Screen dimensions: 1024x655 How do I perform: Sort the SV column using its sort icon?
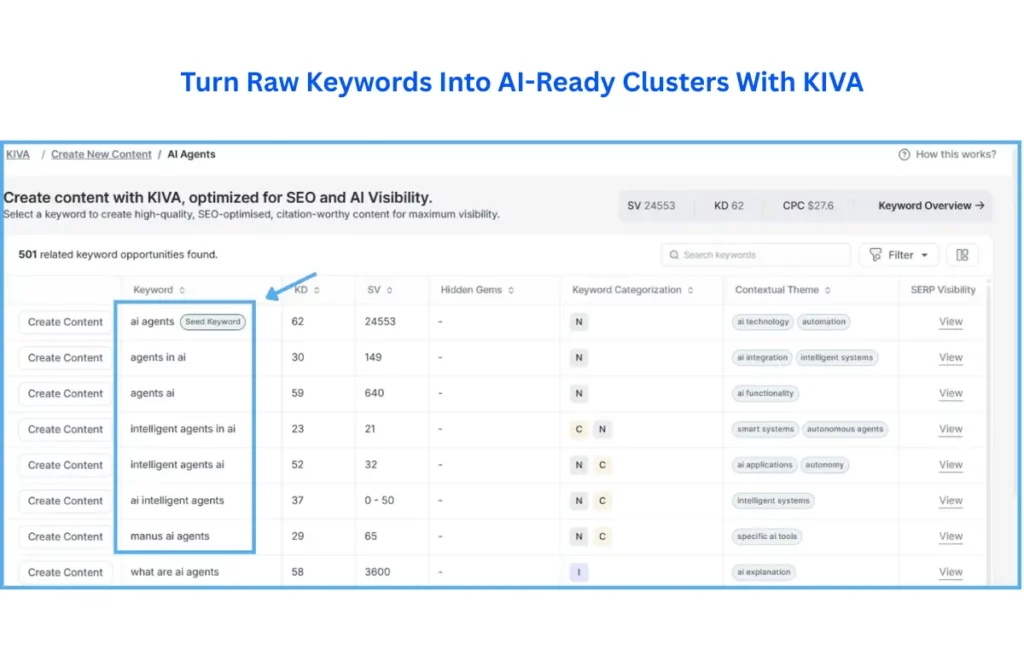point(390,289)
